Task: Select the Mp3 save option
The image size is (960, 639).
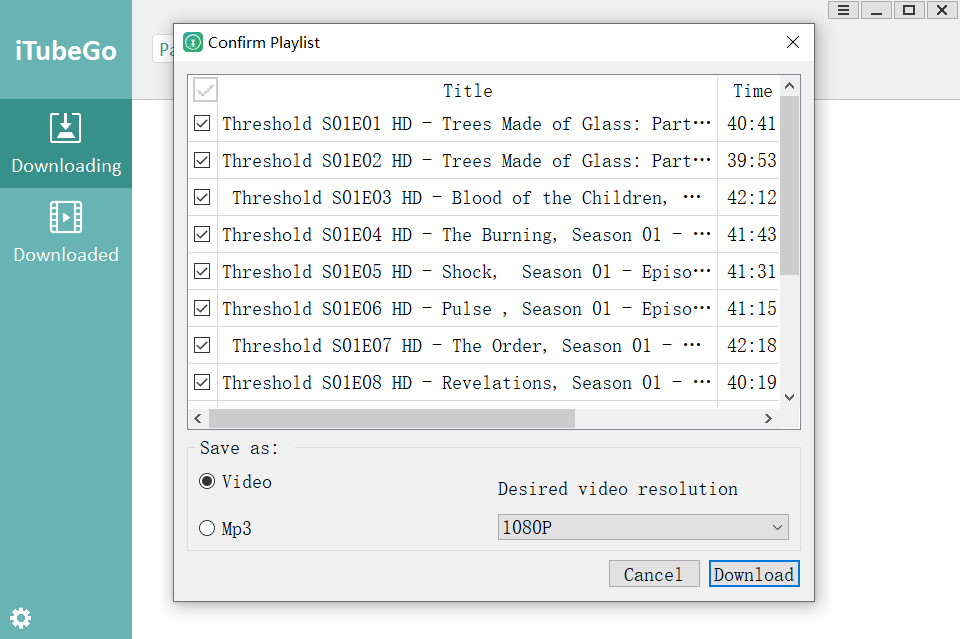Action: [207, 528]
